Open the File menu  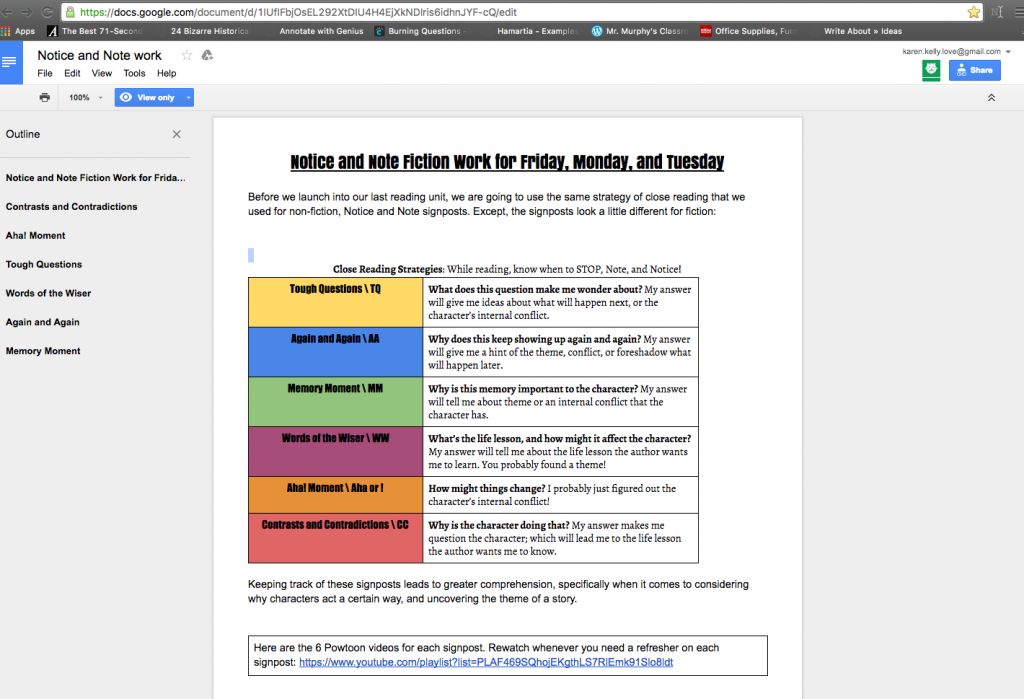click(x=45, y=73)
